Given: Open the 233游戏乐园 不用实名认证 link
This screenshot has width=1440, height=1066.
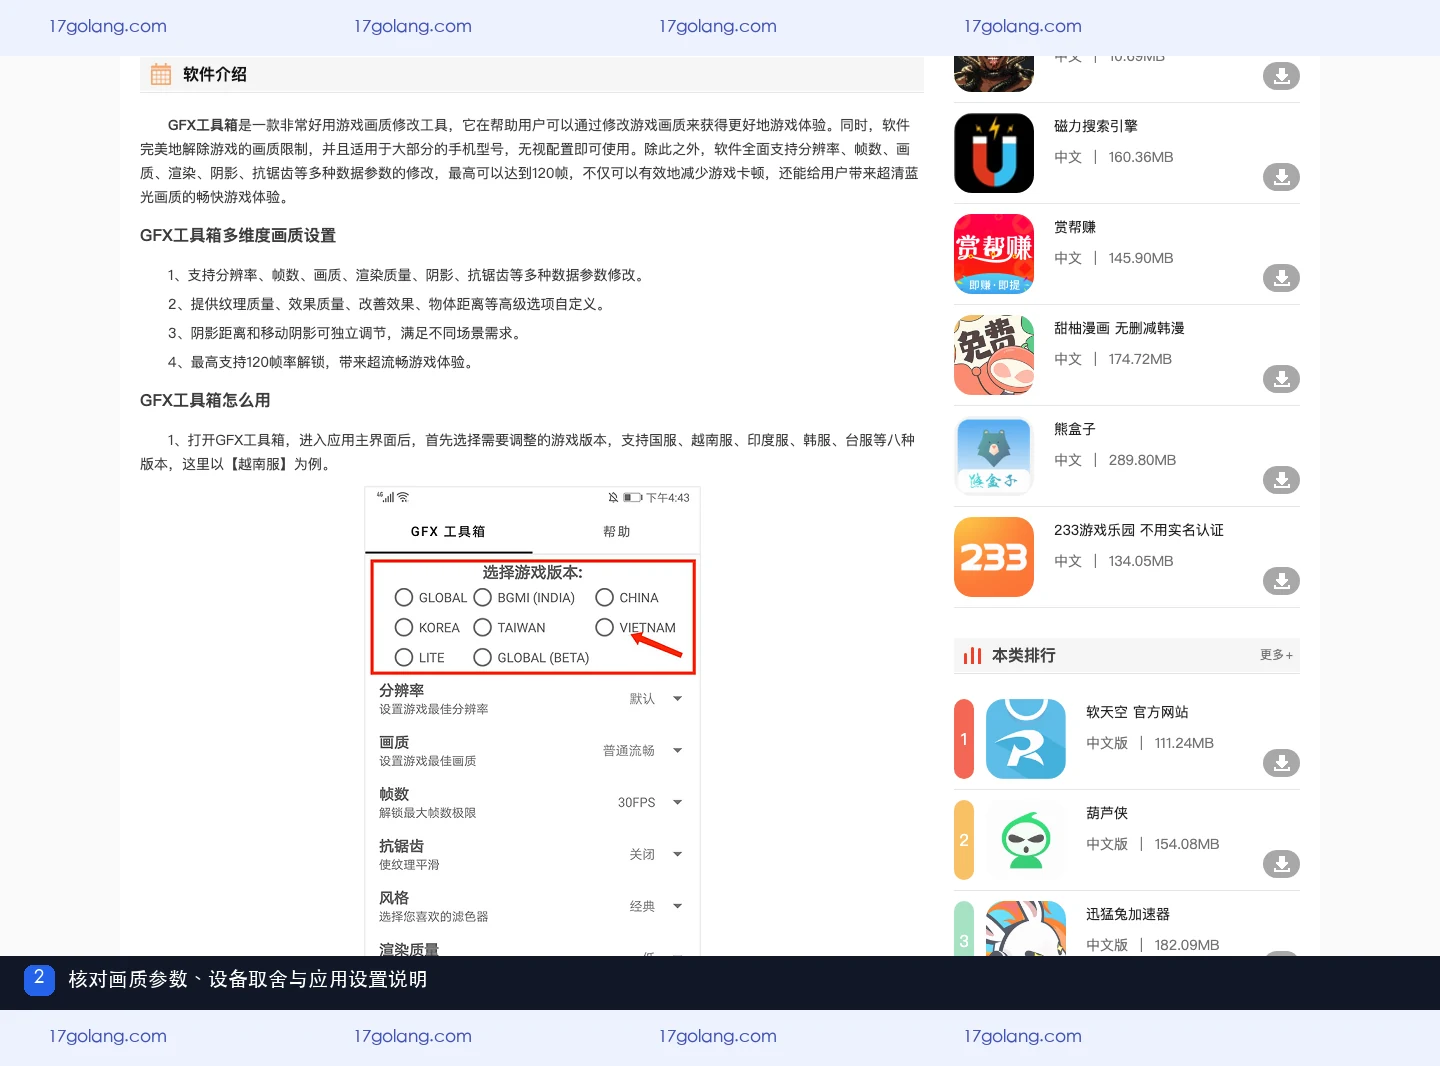Looking at the screenshot, I should 1139,530.
